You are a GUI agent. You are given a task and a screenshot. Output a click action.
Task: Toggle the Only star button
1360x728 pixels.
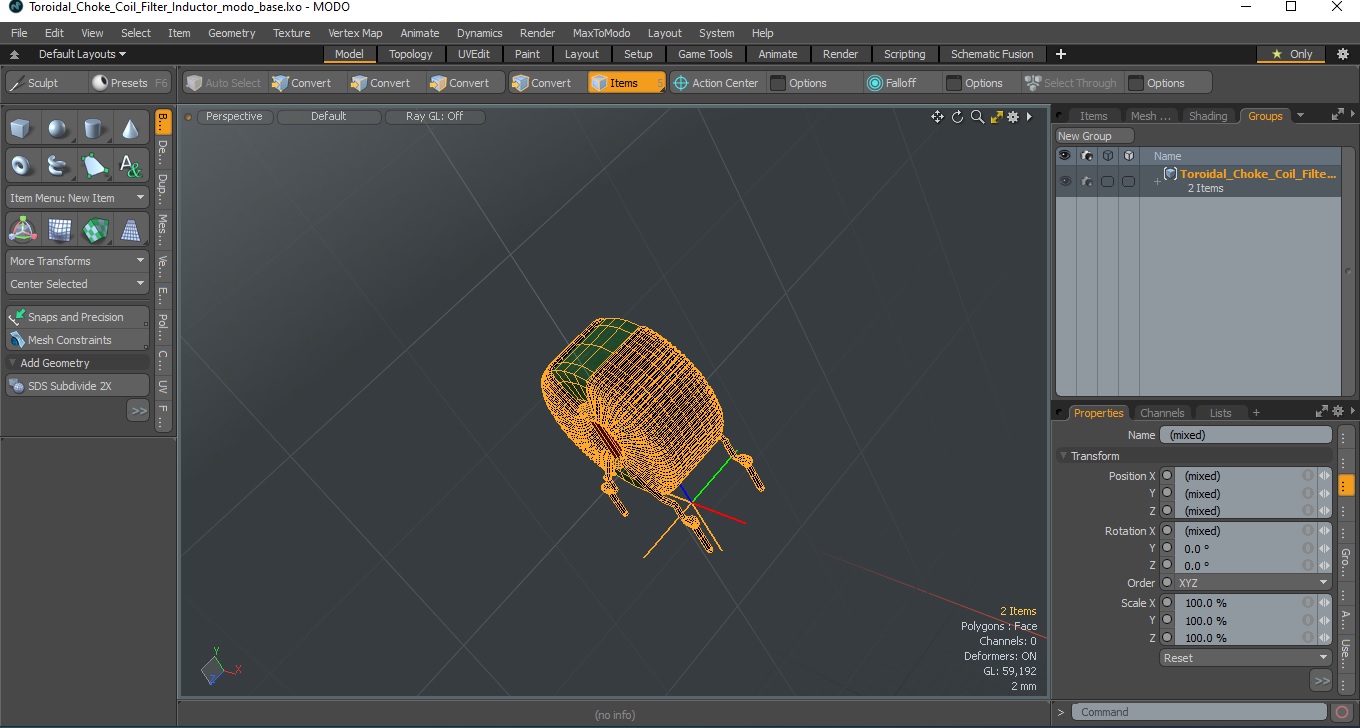(1291, 54)
